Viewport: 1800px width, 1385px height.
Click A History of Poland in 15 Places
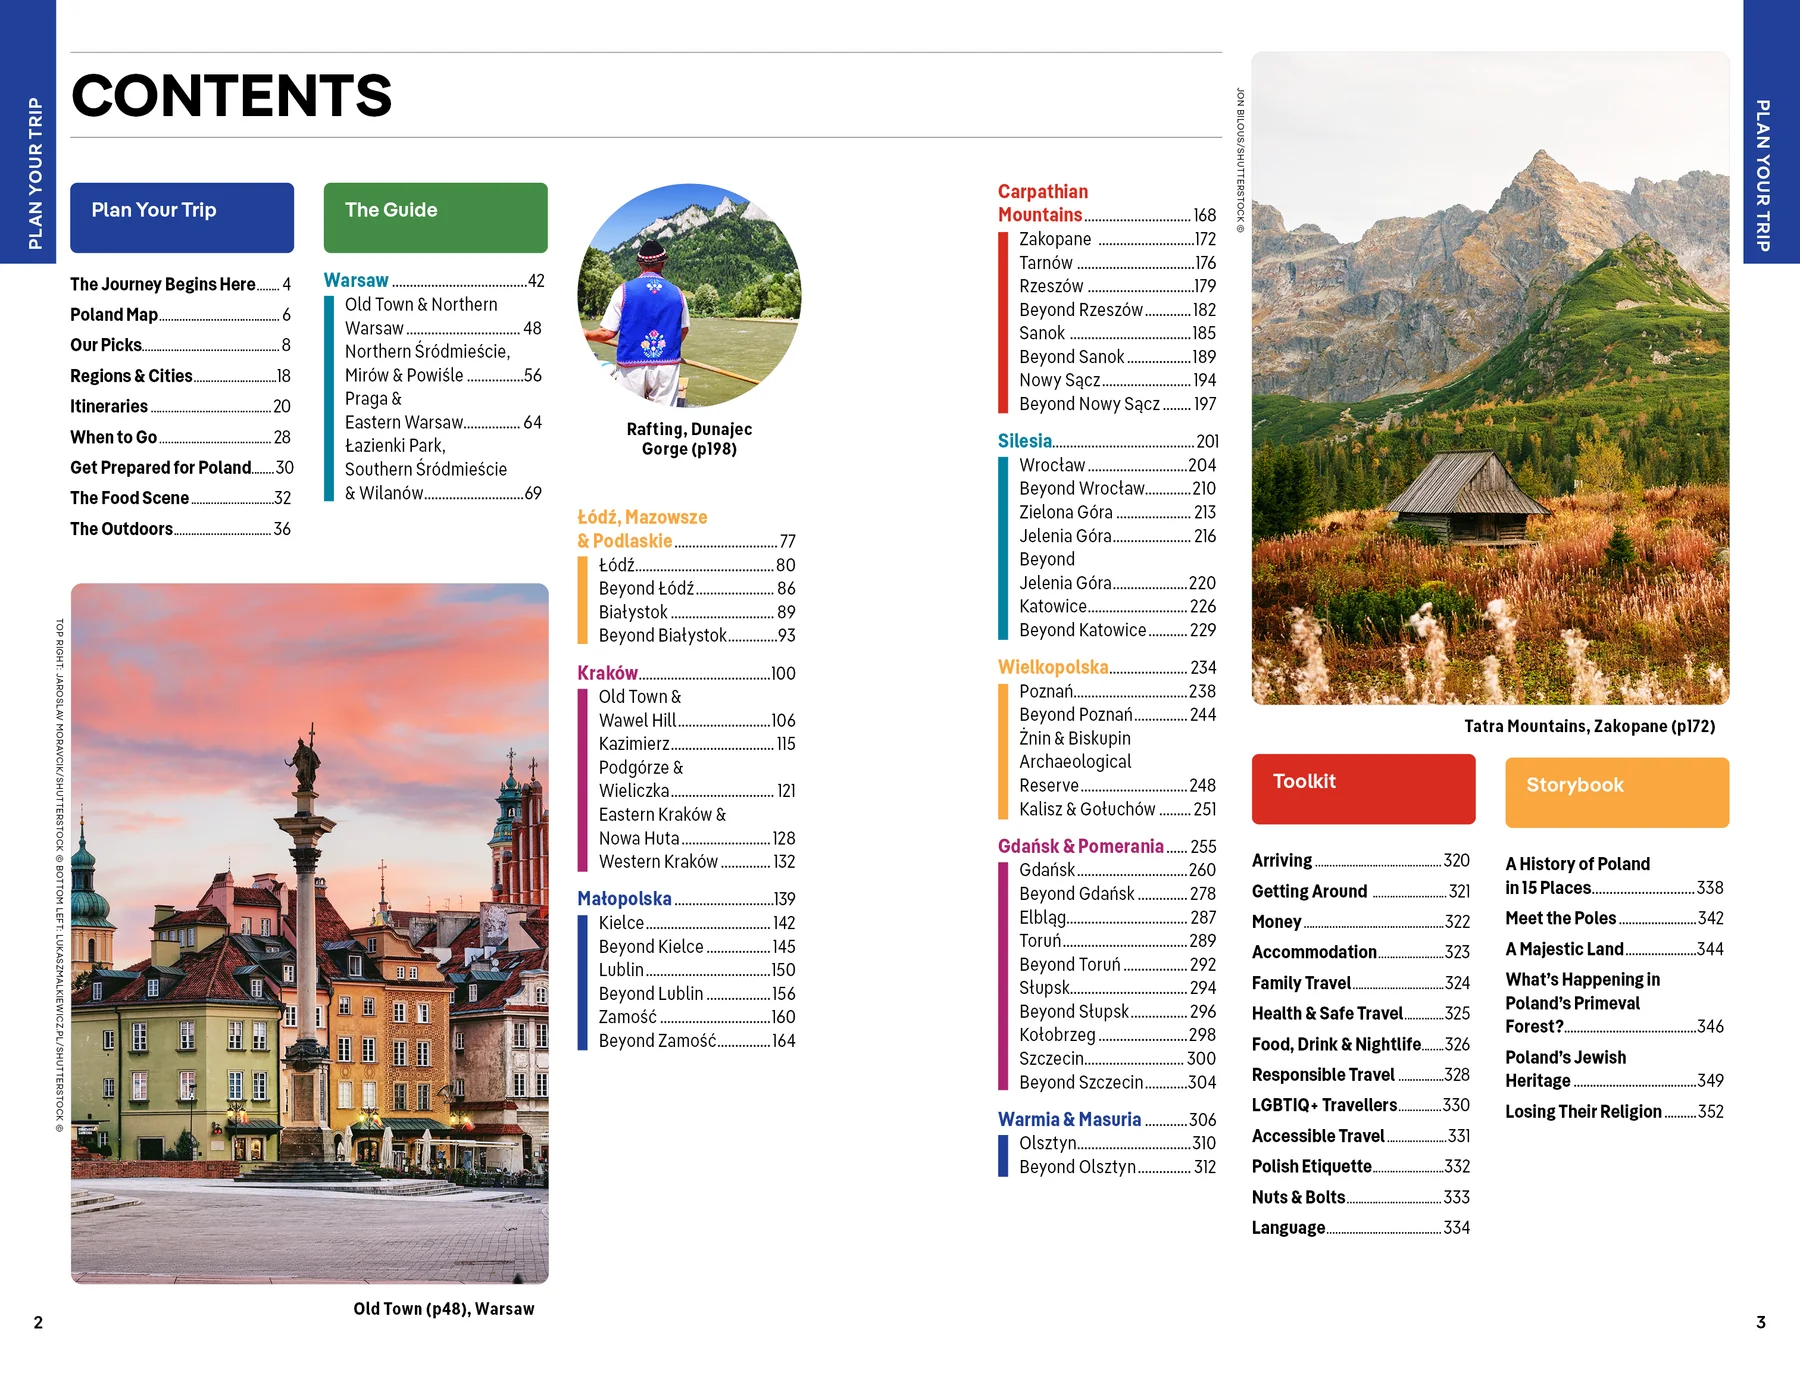[x=1578, y=875]
